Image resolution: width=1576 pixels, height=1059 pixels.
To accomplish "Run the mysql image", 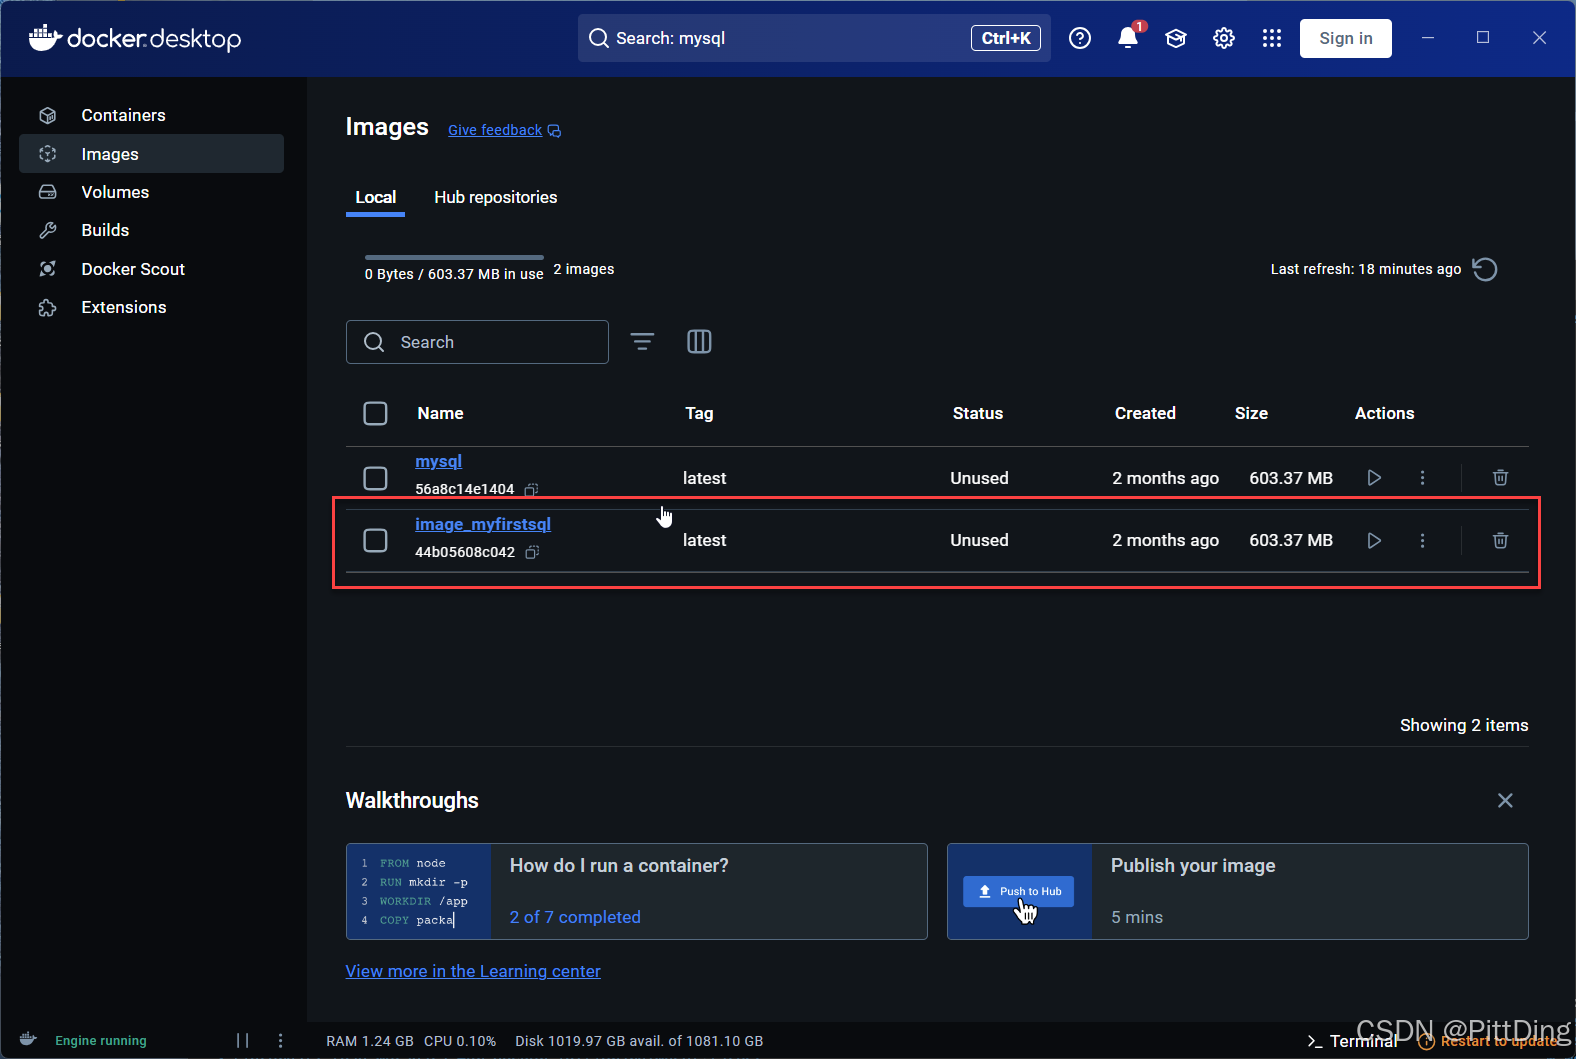I will (1374, 478).
